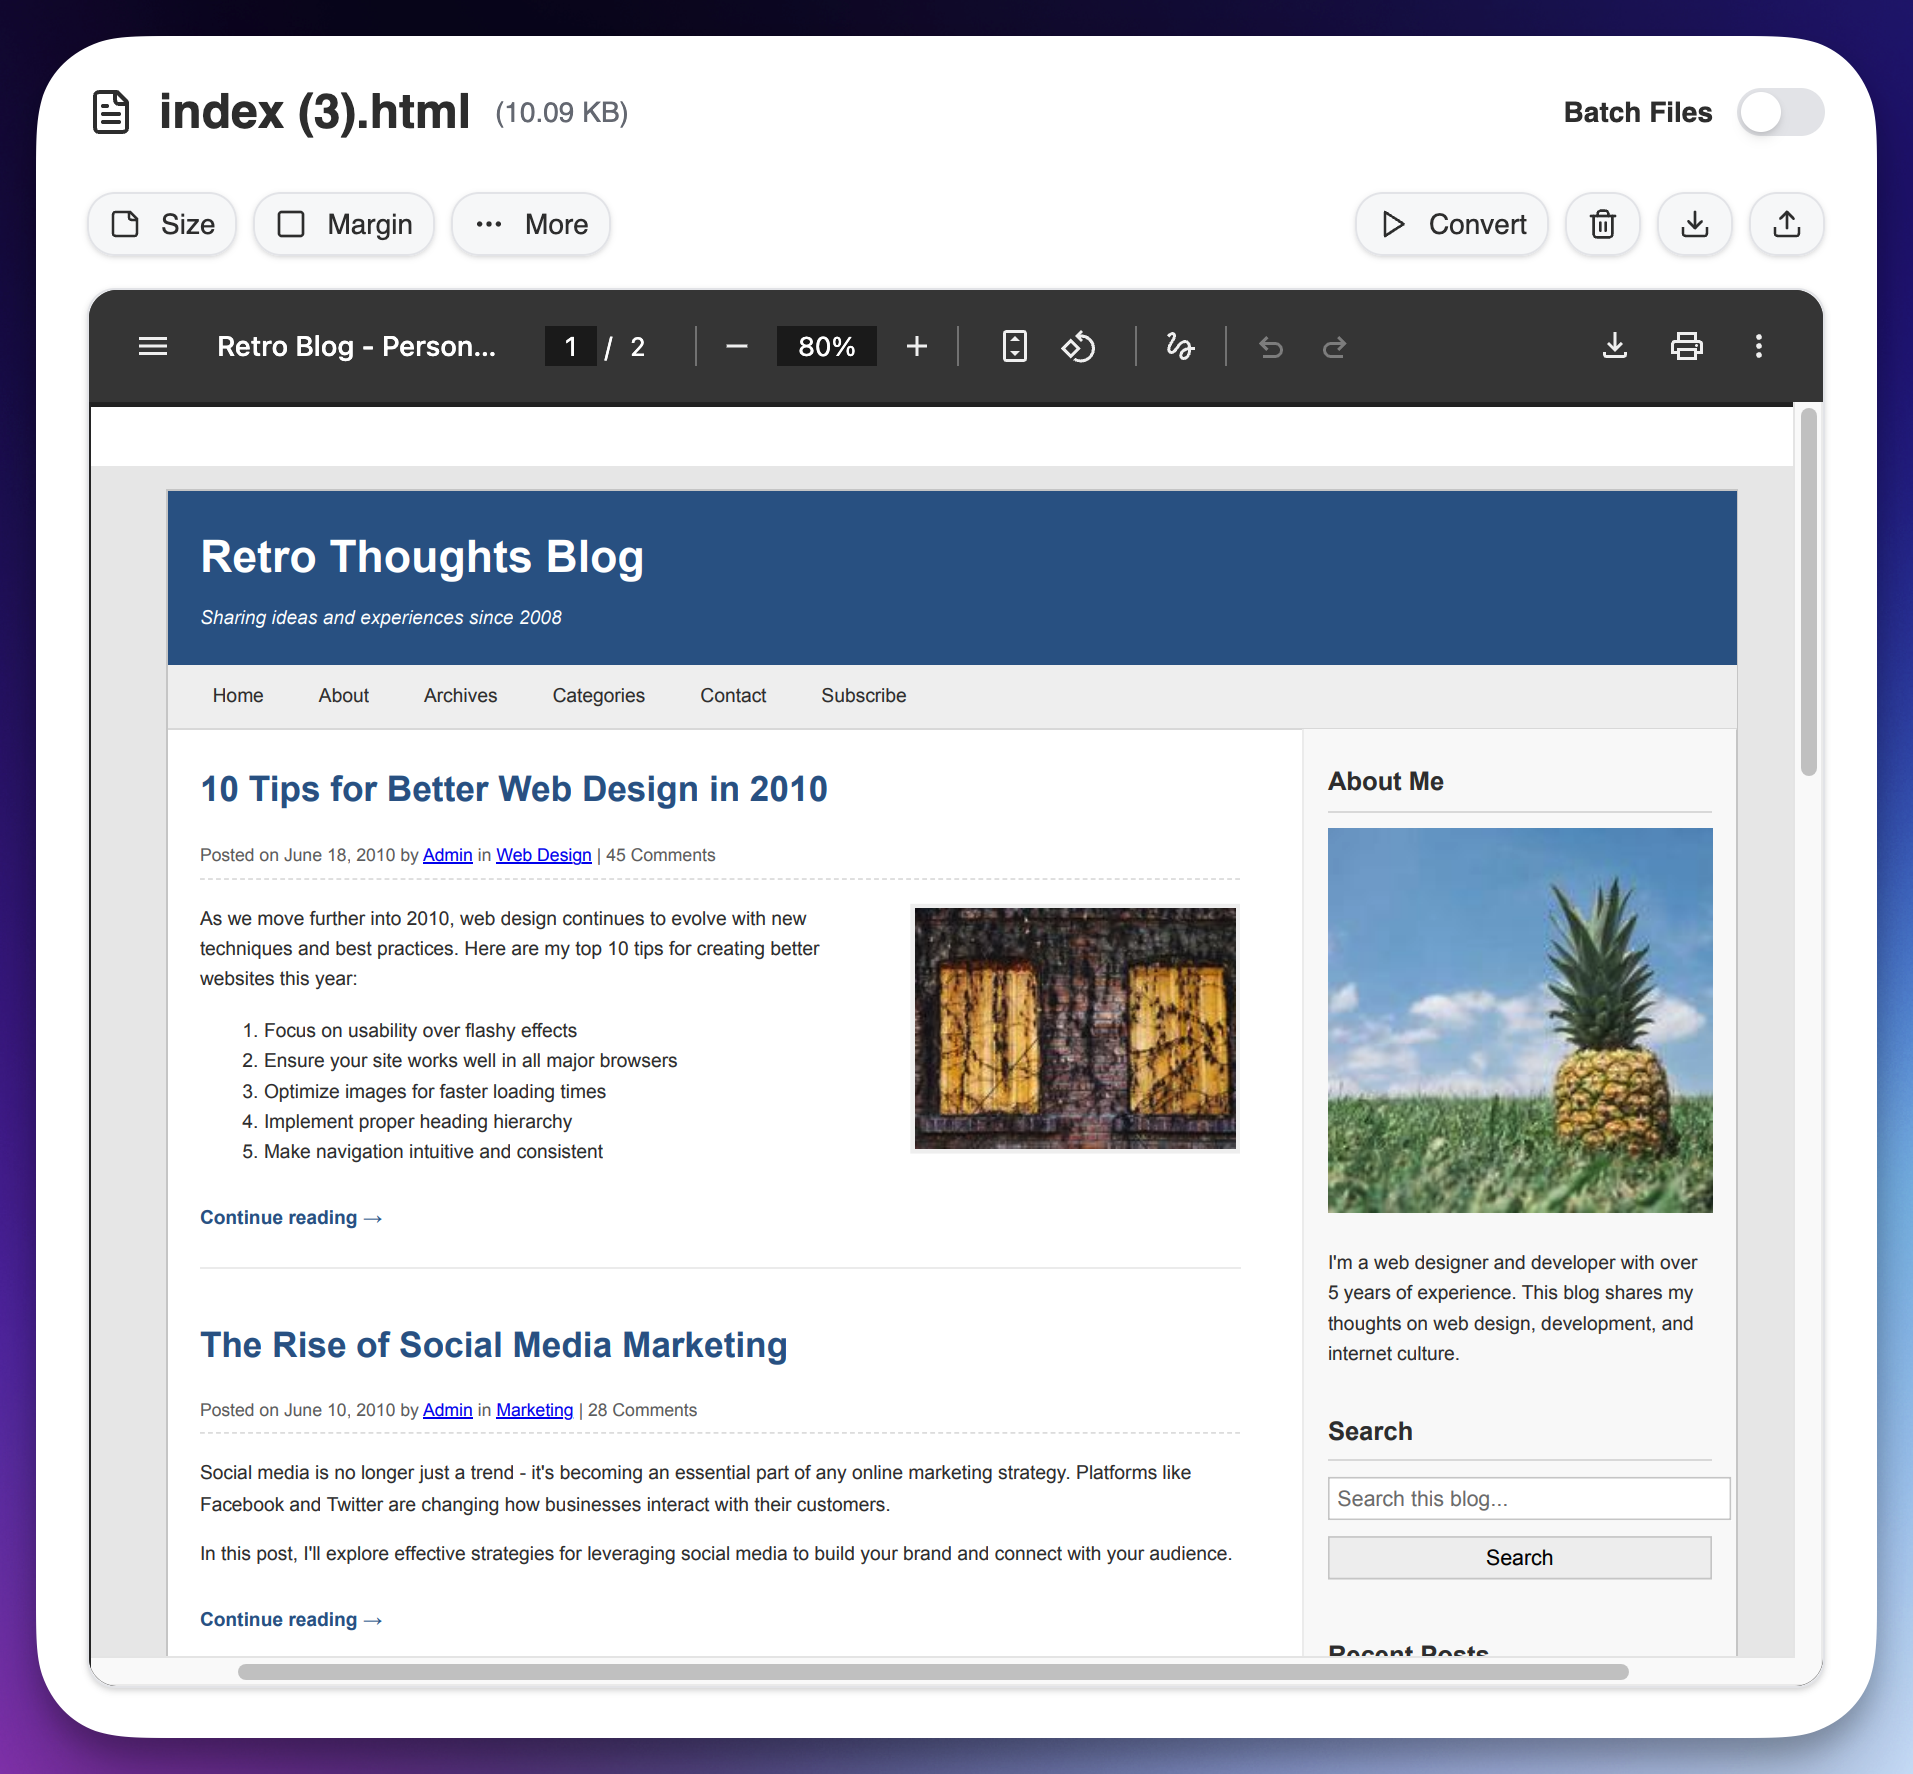Image resolution: width=1913 pixels, height=1774 pixels.
Task: Click the download icon beside trash
Action: click(x=1695, y=224)
